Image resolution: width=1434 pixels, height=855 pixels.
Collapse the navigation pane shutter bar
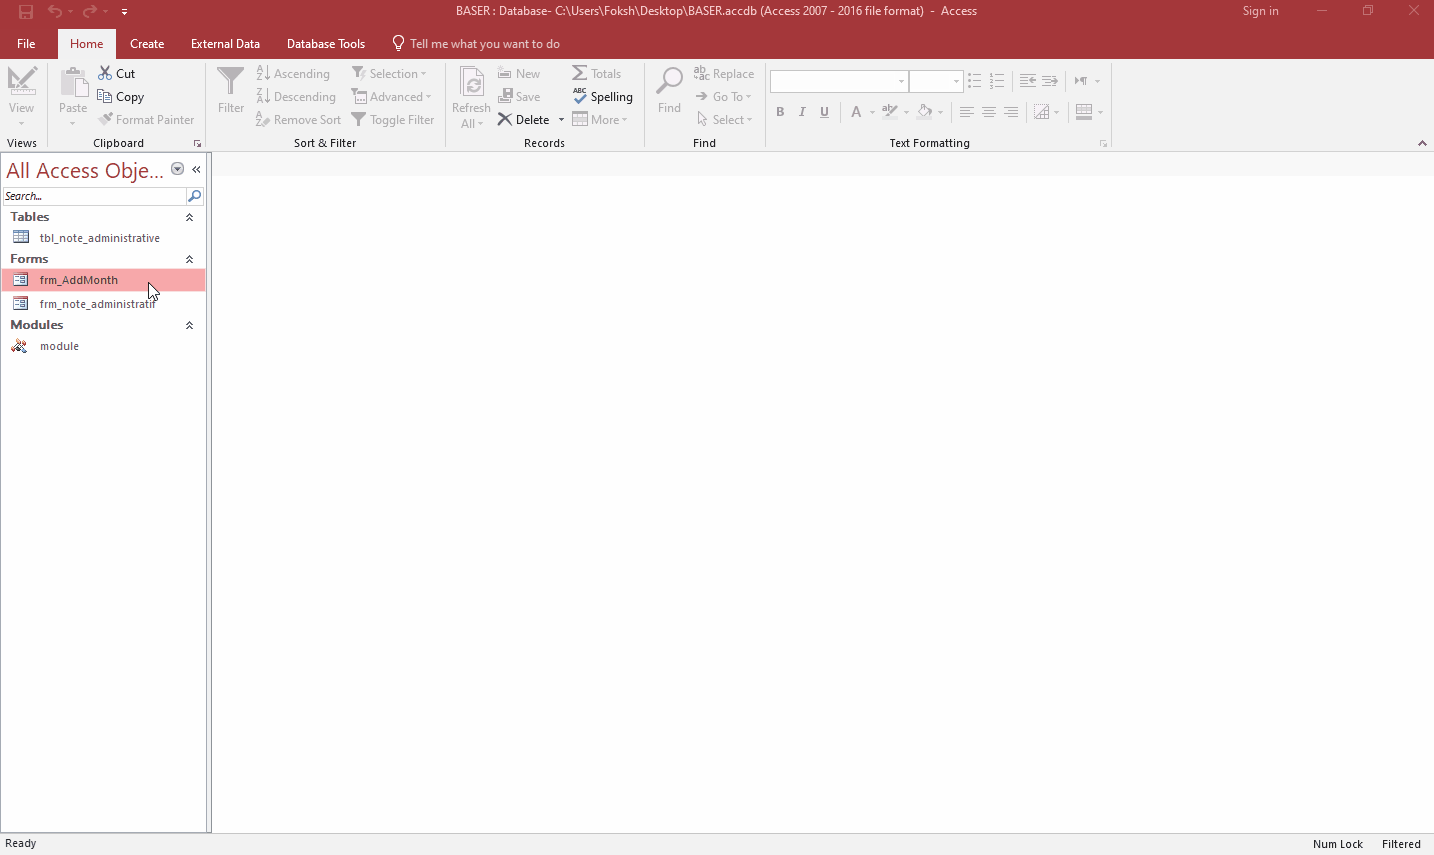click(x=196, y=169)
